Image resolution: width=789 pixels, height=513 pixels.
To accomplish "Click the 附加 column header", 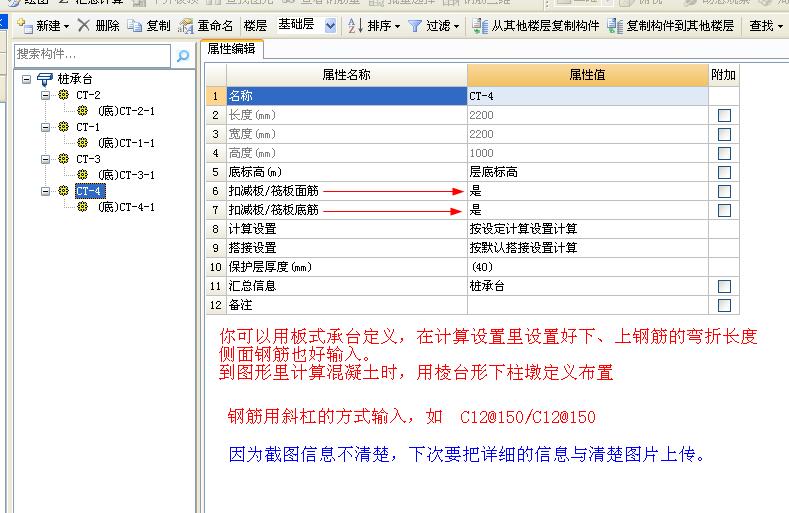I will [x=724, y=75].
